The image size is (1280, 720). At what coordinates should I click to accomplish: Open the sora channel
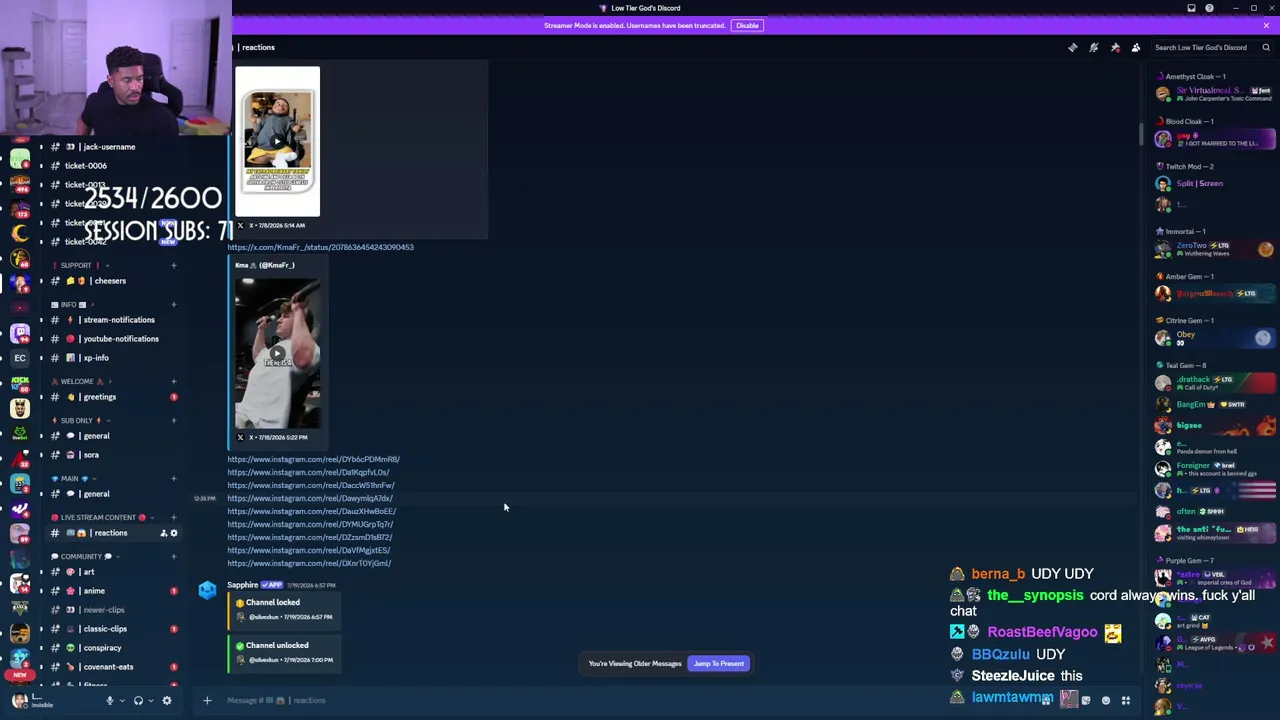click(113, 455)
